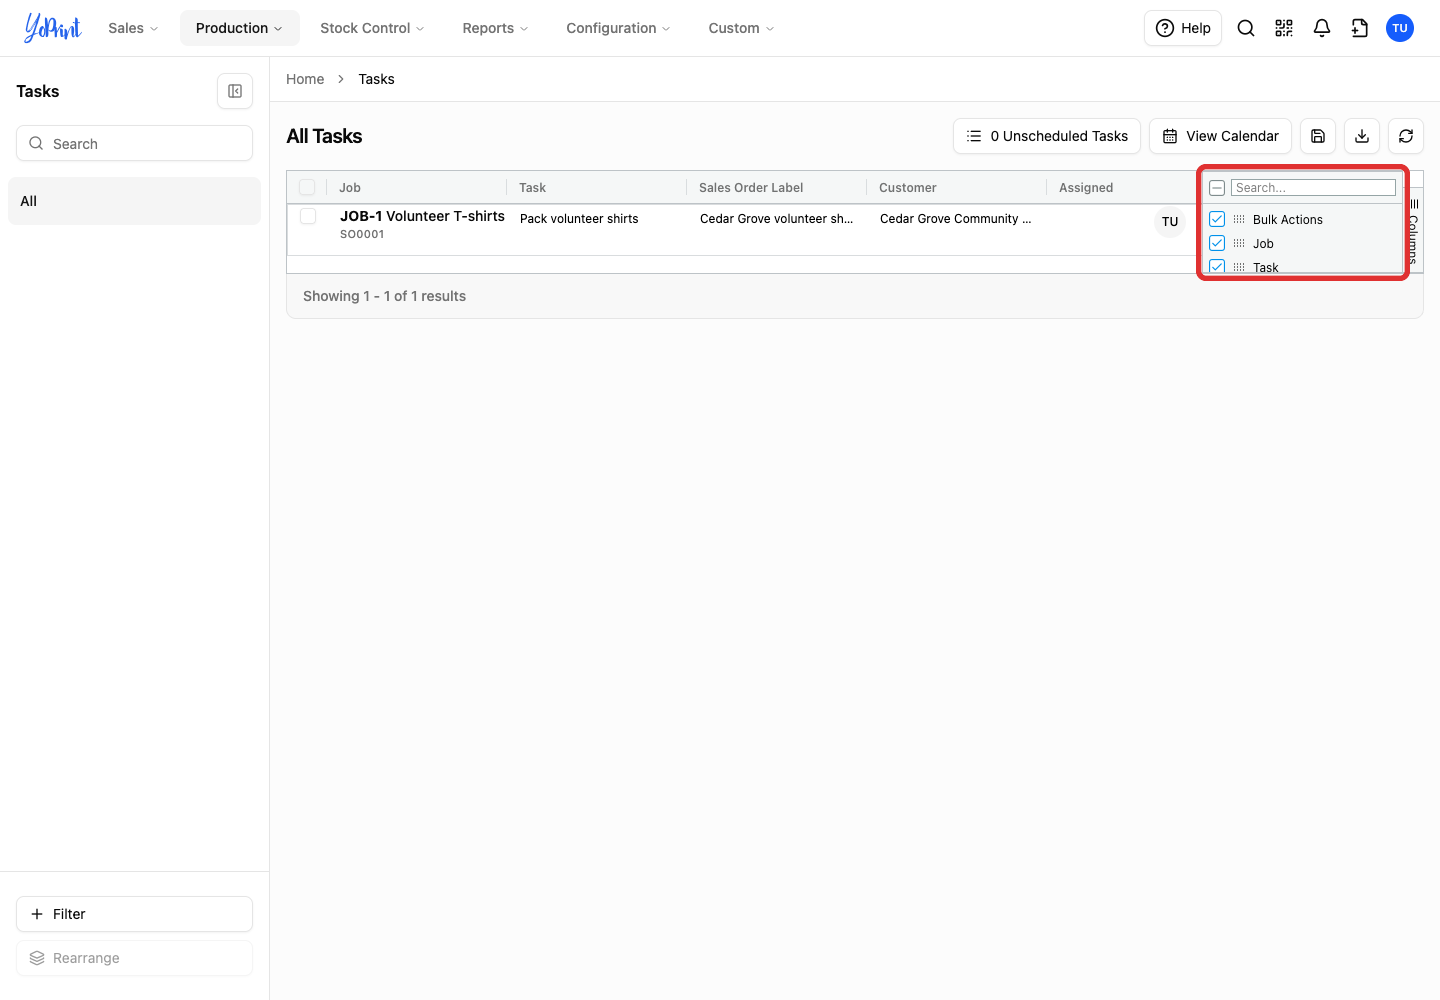The image size is (1440, 1000).
Task: Save the current view with floppy icon
Action: tap(1318, 136)
